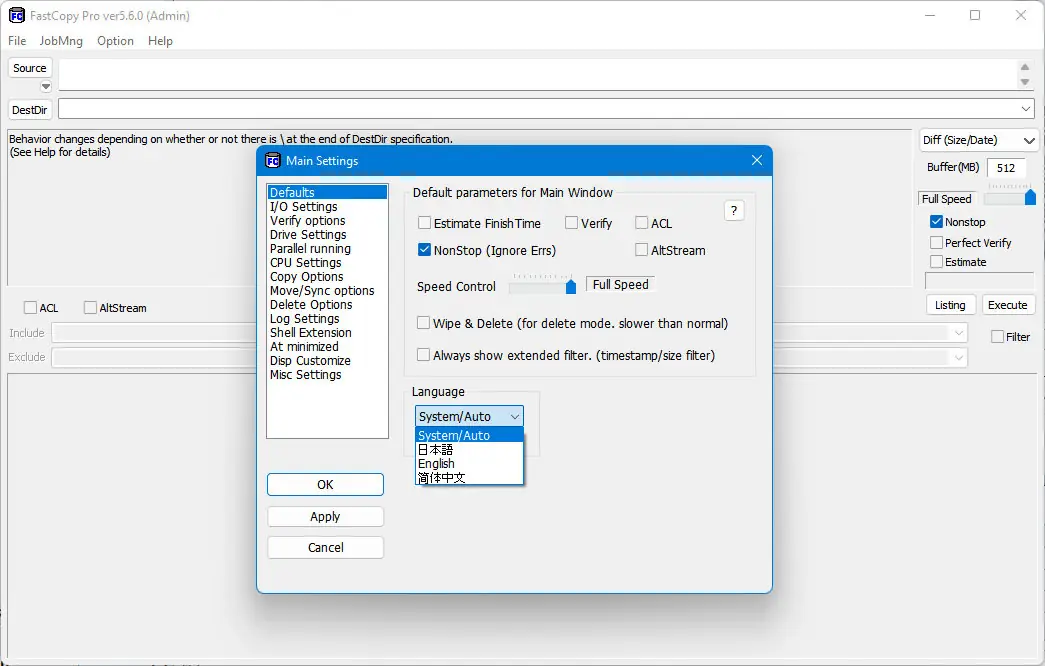Open the Diff (Size/Date) mode dropdown
1045x666 pixels.
978,140
